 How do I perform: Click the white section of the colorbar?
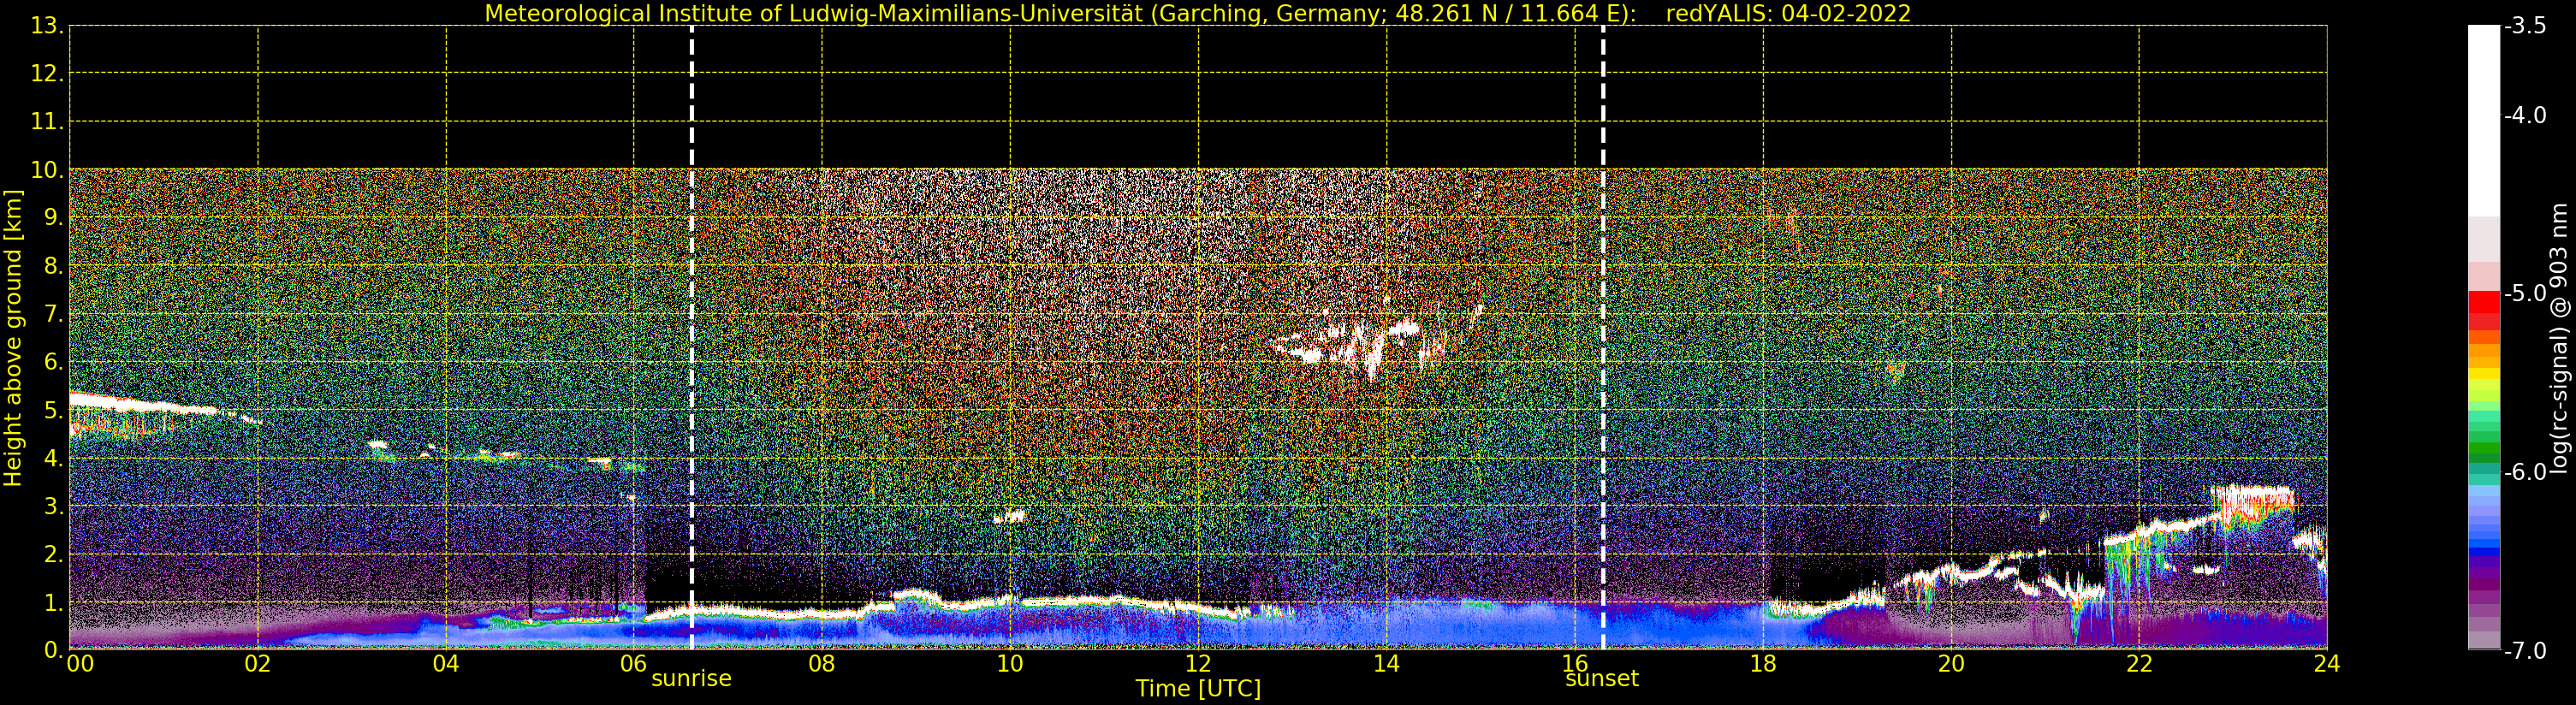(x=2484, y=120)
